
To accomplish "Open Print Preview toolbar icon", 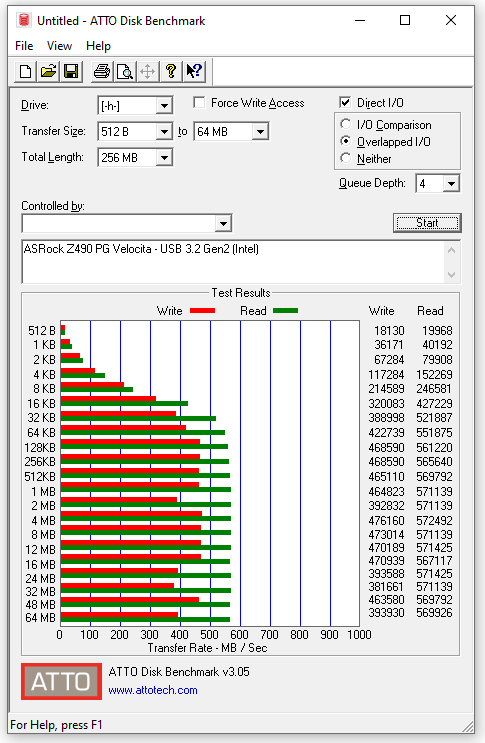I will (x=125, y=72).
